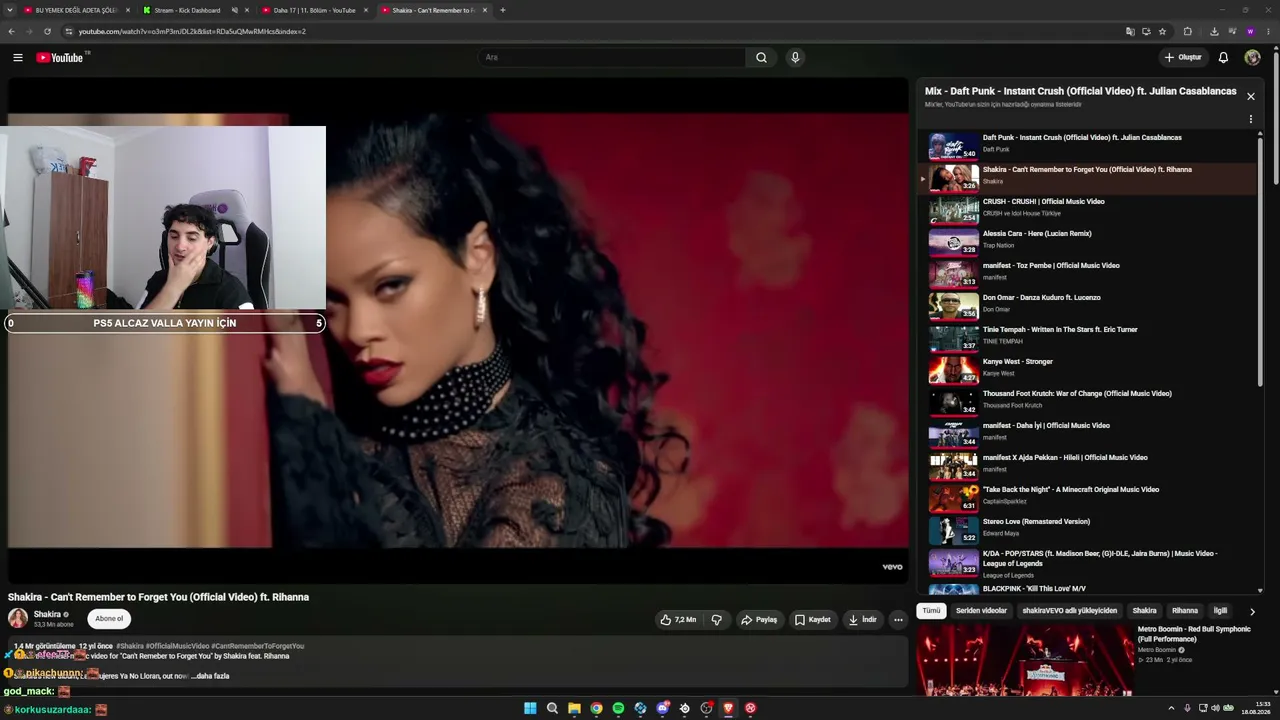Open Brave browser on taskbar

728,708
